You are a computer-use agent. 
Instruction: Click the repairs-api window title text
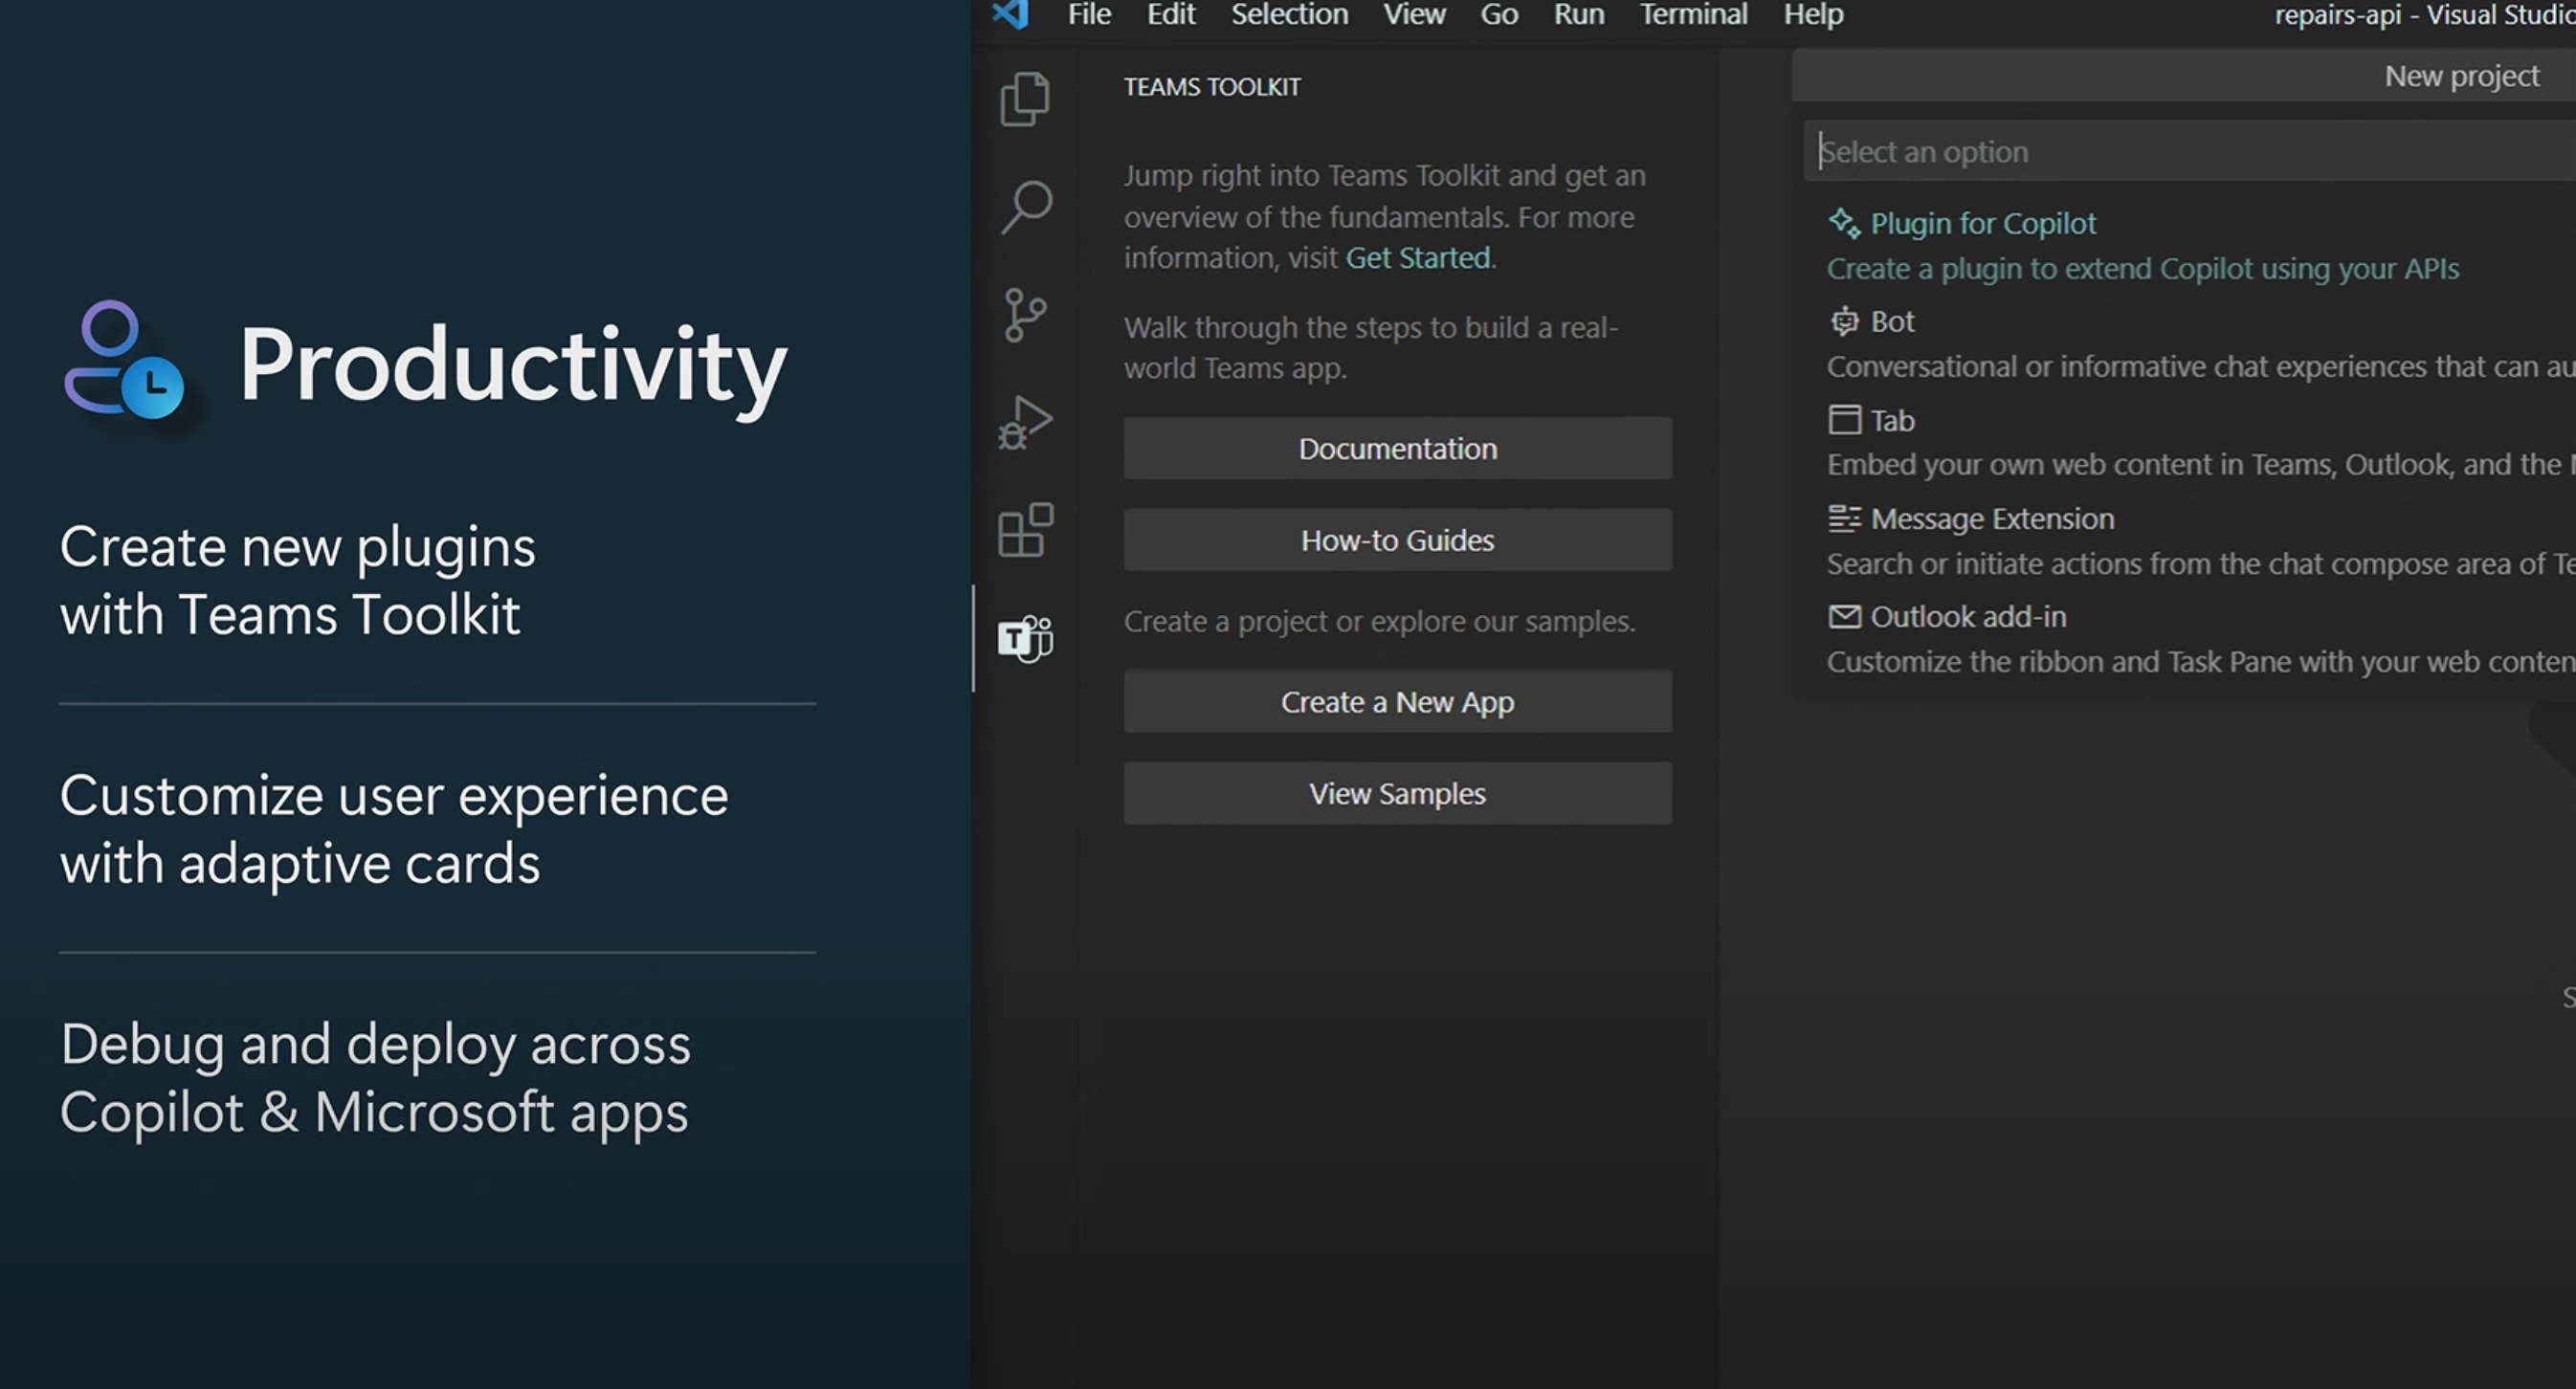(x=2425, y=14)
